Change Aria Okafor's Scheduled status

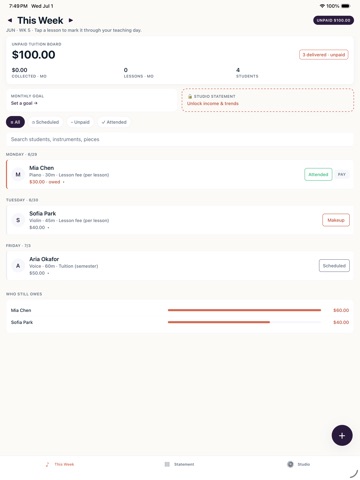click(334, 266)
